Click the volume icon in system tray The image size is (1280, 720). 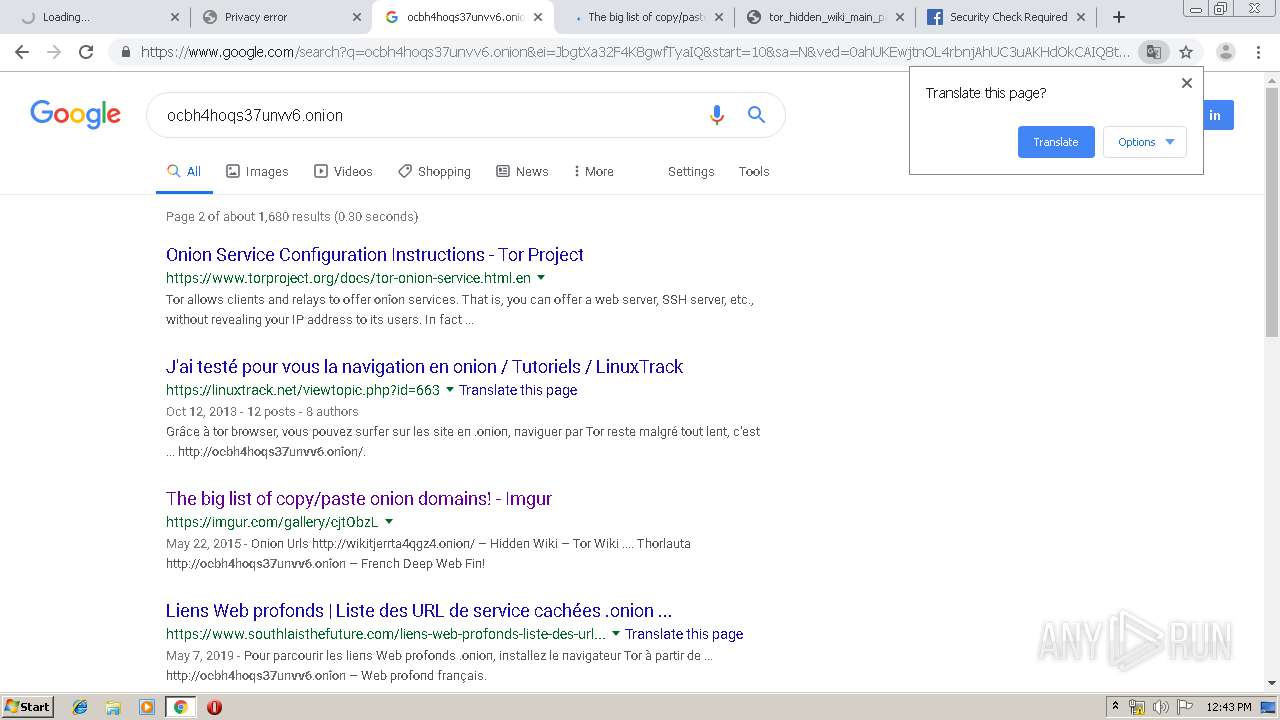click(1161, 707)
